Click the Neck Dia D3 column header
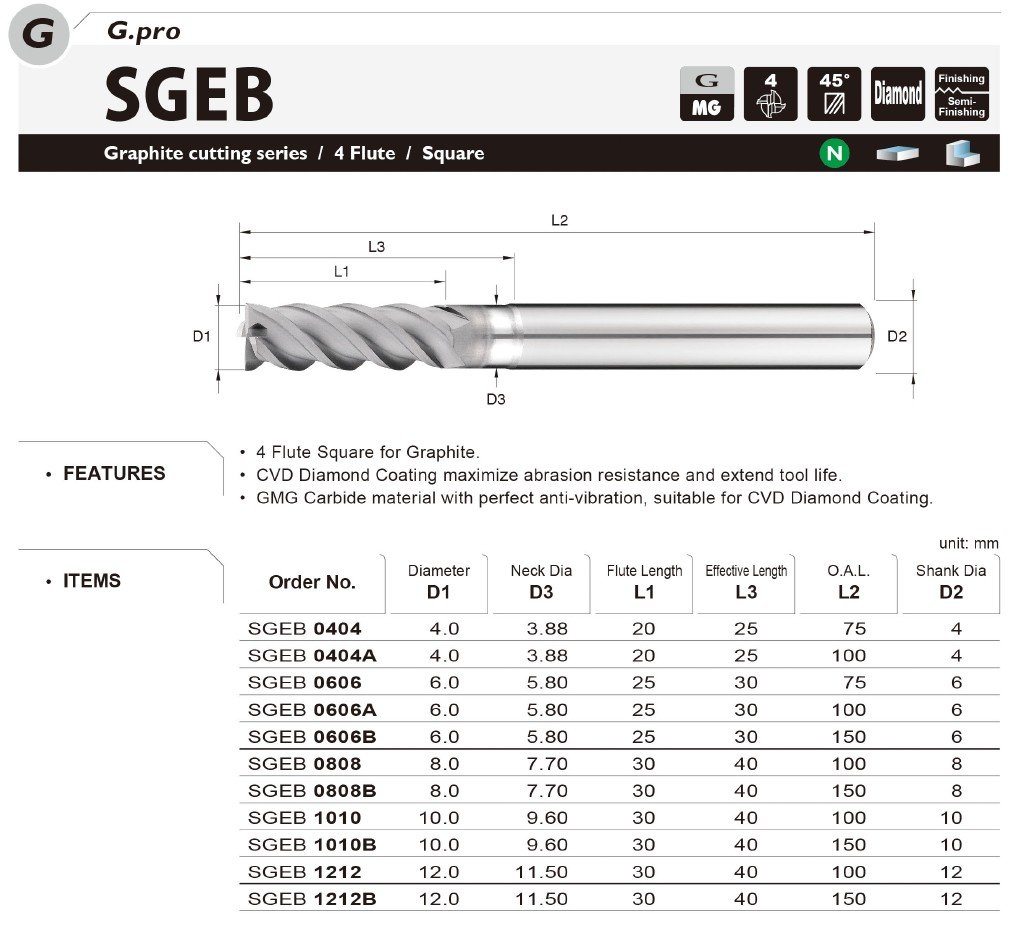This screenshot has height=936, width=1031. [541, 582]
